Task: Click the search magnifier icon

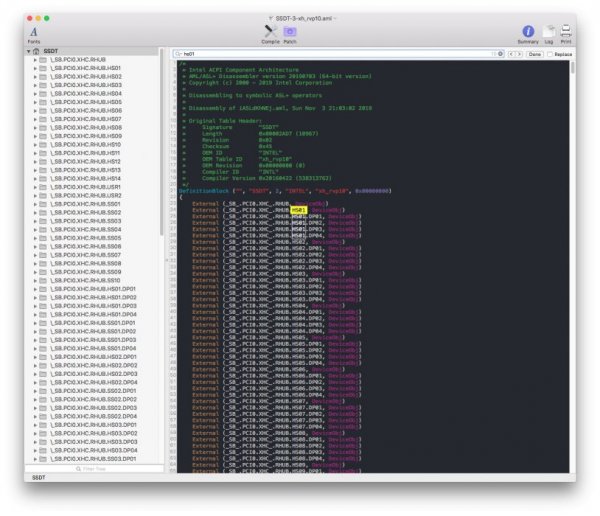Action: [177, 53]
